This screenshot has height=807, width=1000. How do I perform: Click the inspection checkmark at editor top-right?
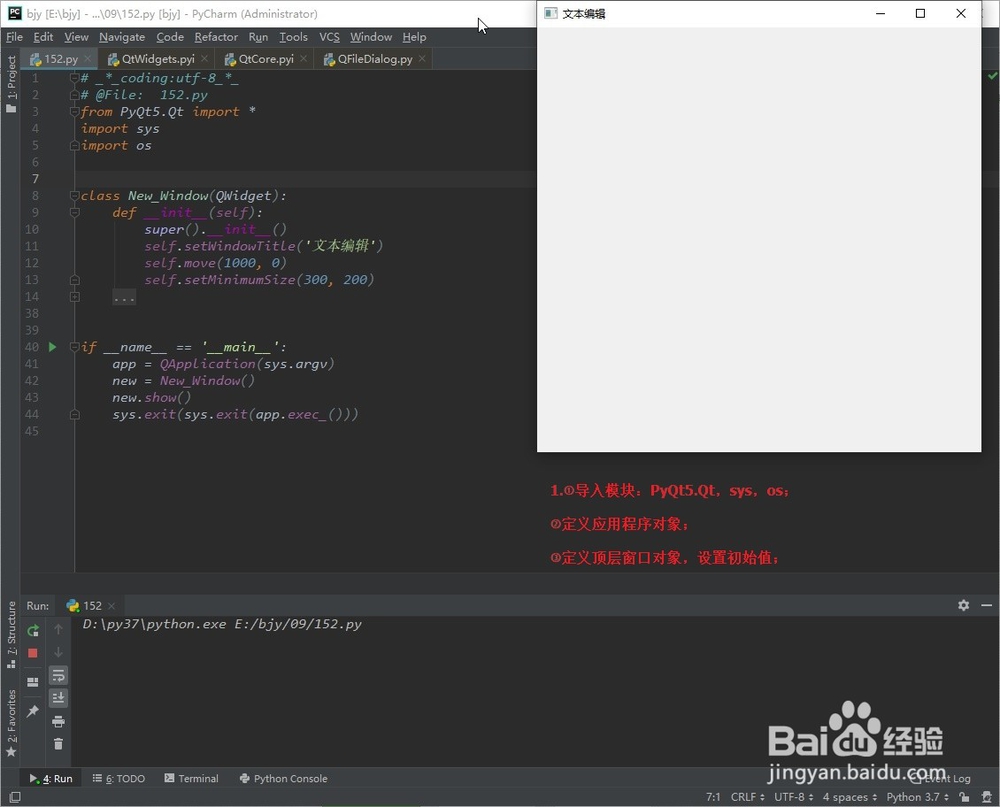(992, 76)
